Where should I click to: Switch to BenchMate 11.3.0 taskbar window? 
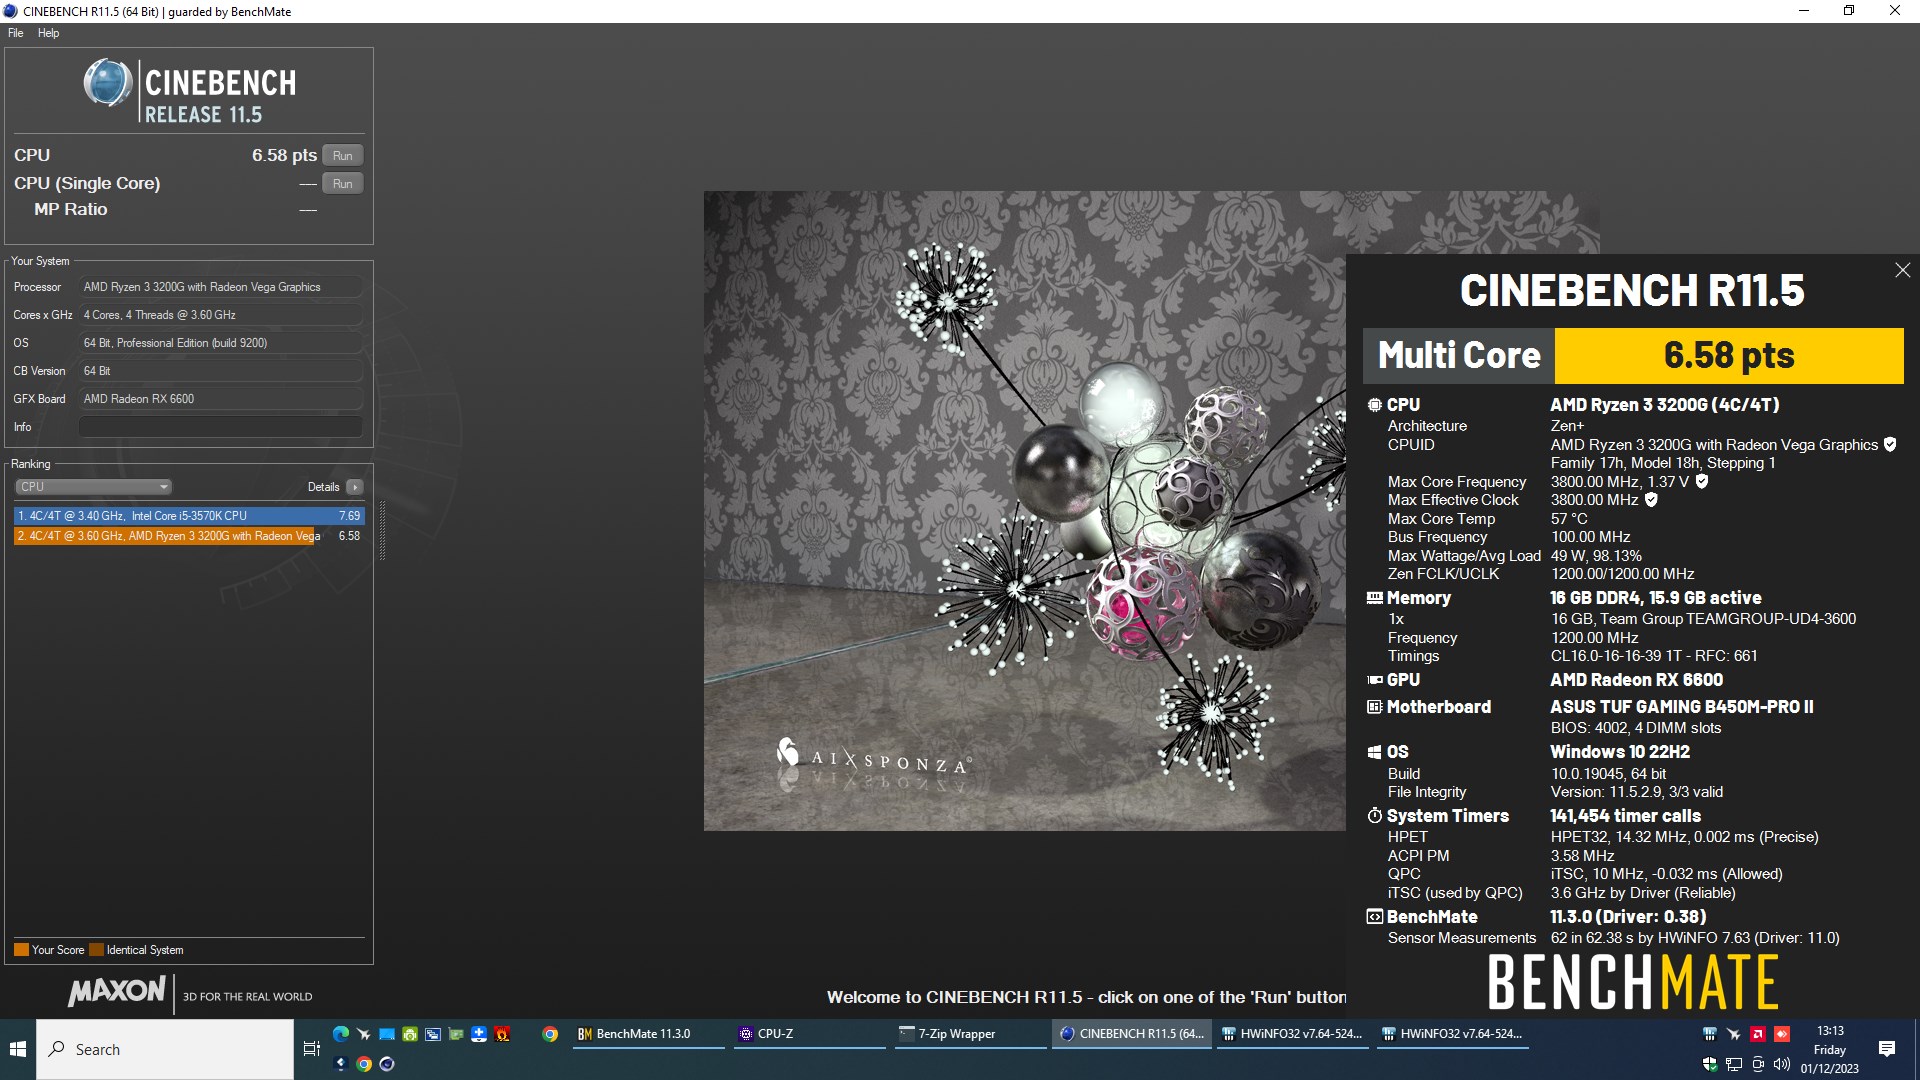click(649, 1034)
